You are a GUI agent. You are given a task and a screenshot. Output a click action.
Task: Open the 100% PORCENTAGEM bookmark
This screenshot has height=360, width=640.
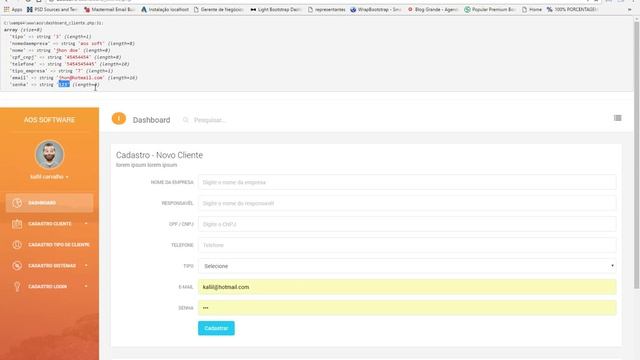[x=572, y=9]
